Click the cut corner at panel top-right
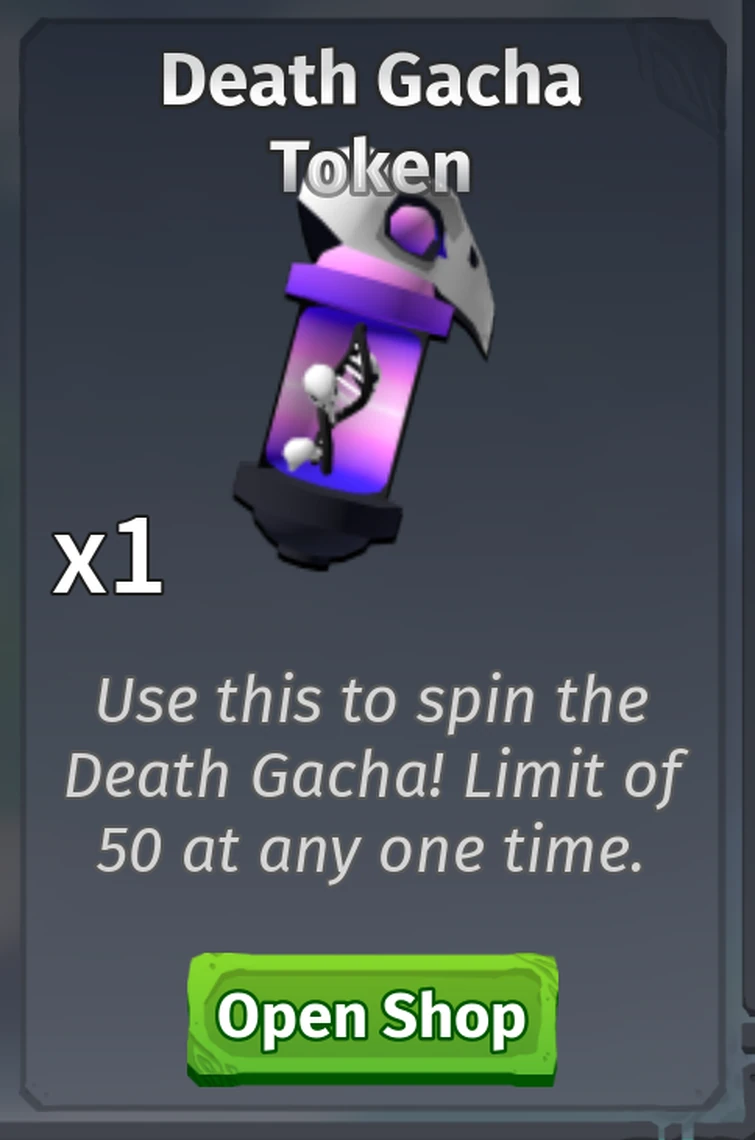 [x=714, y=35]
